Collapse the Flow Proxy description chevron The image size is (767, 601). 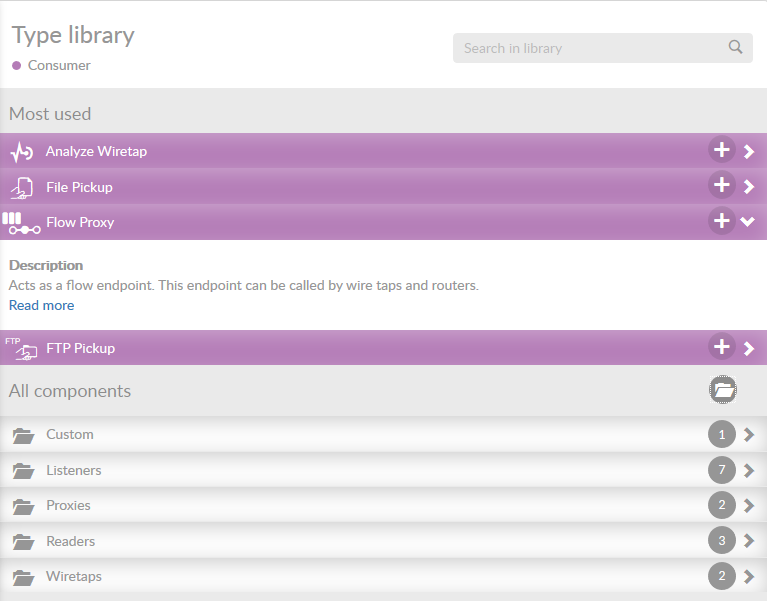click(749, 222)
